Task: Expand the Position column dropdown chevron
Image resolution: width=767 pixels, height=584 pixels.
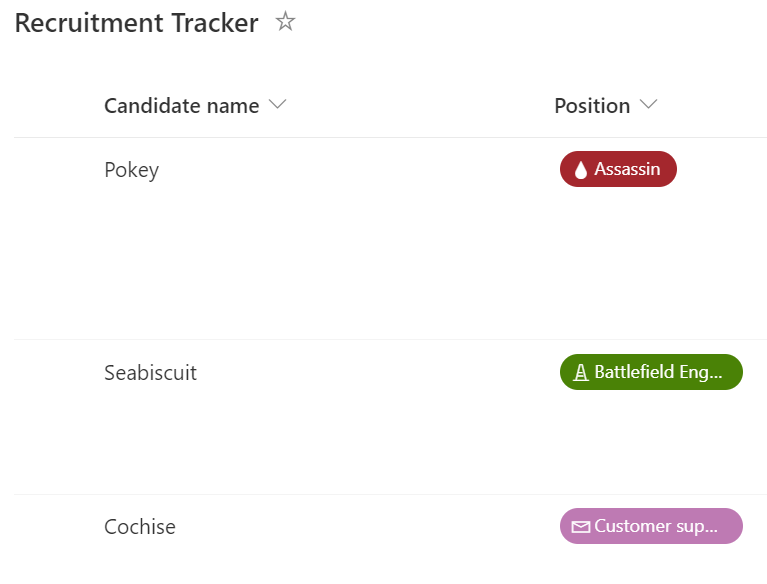Action: (x=648, y=105)
